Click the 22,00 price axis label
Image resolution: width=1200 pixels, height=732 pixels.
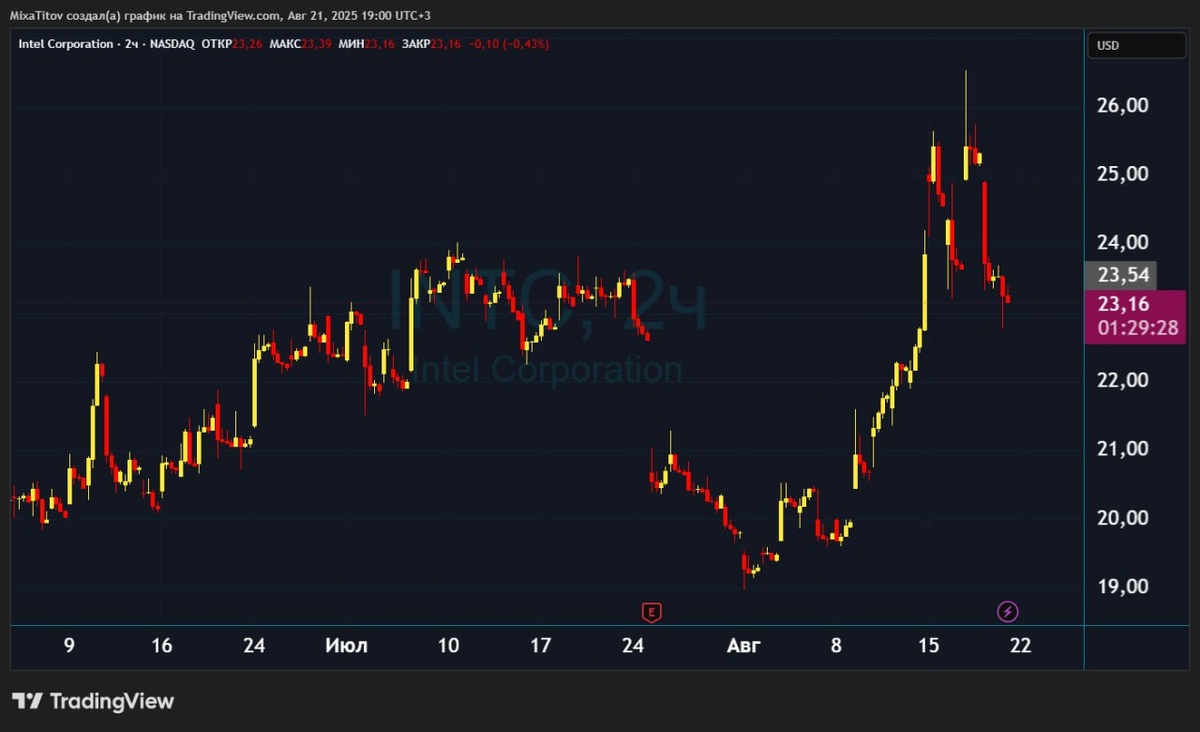click(1124, 381)
